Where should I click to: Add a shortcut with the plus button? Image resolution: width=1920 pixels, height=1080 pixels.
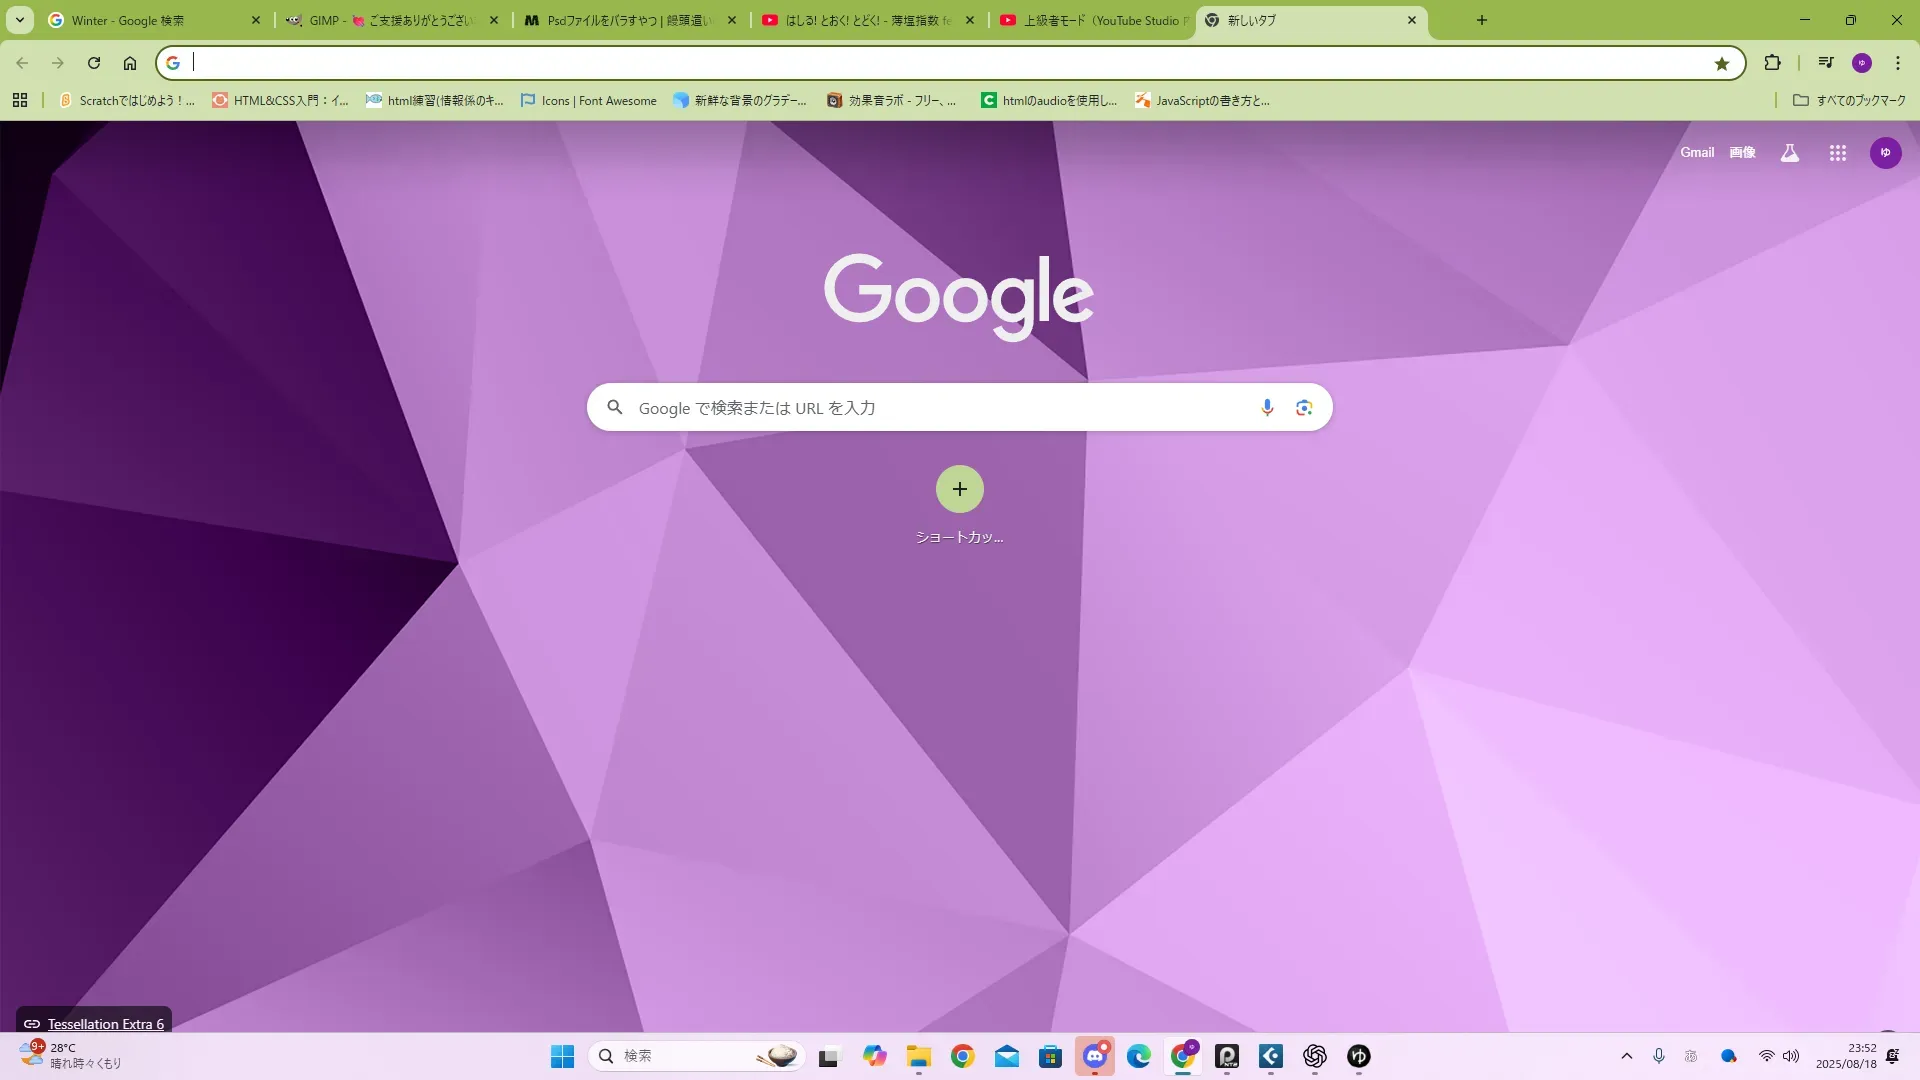(x=959, y=489)
